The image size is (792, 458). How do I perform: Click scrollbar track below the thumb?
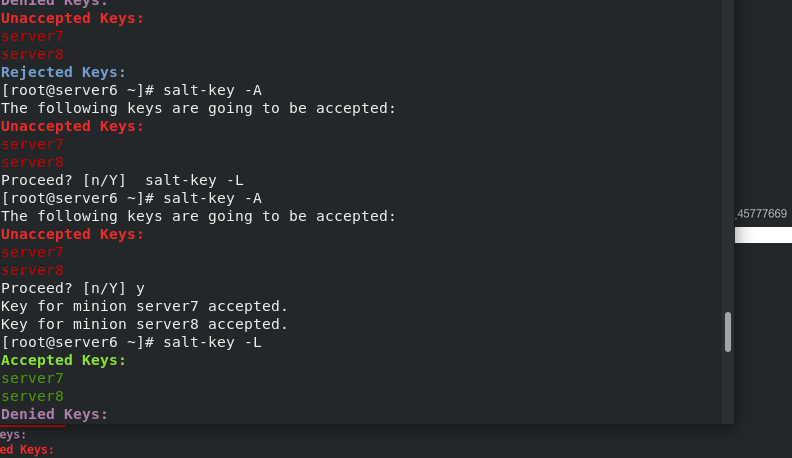(727, 387)
